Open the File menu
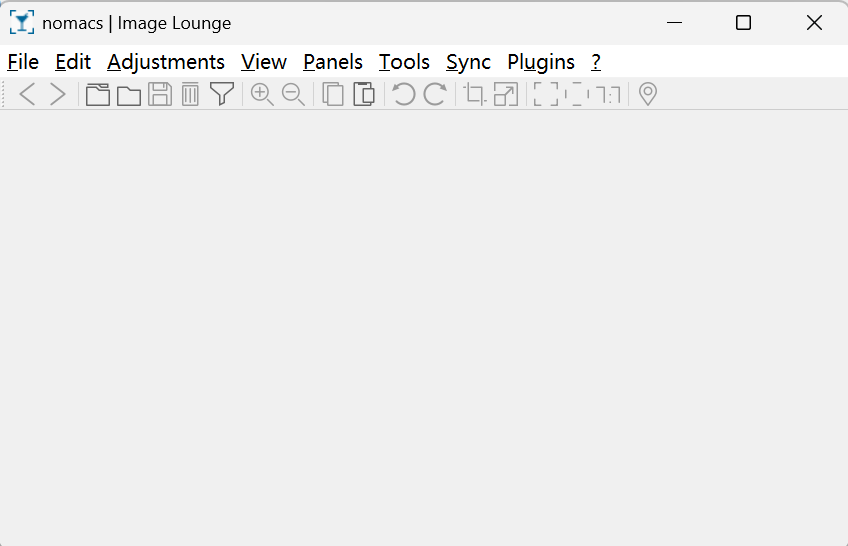 (x=23, y=62)
